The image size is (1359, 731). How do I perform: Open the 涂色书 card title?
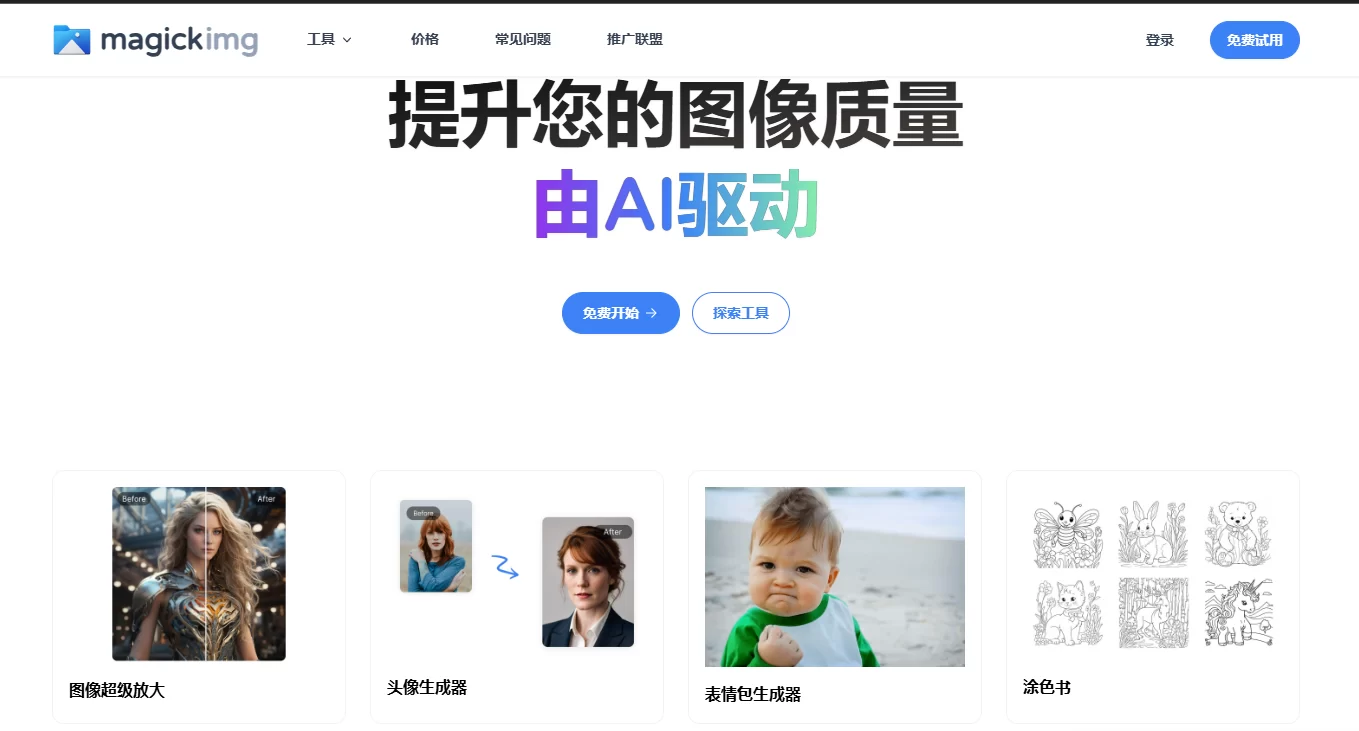point(1047,687)
